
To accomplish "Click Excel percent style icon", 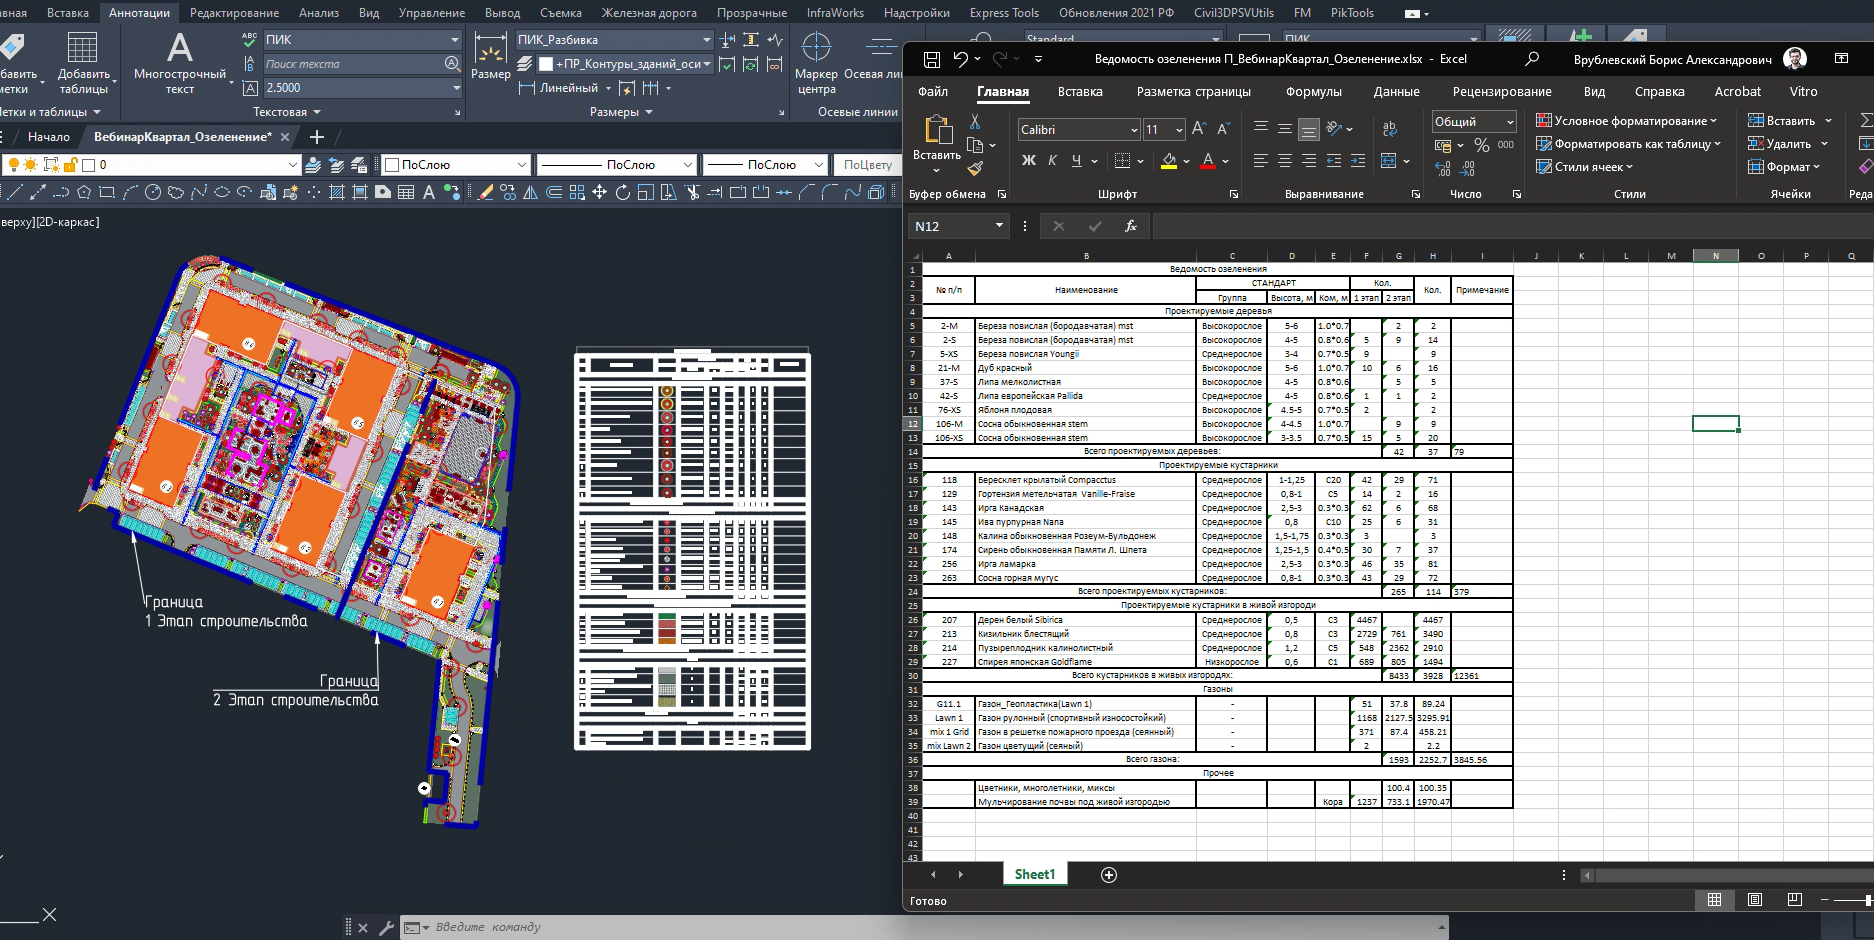I will coord(1482,146).
